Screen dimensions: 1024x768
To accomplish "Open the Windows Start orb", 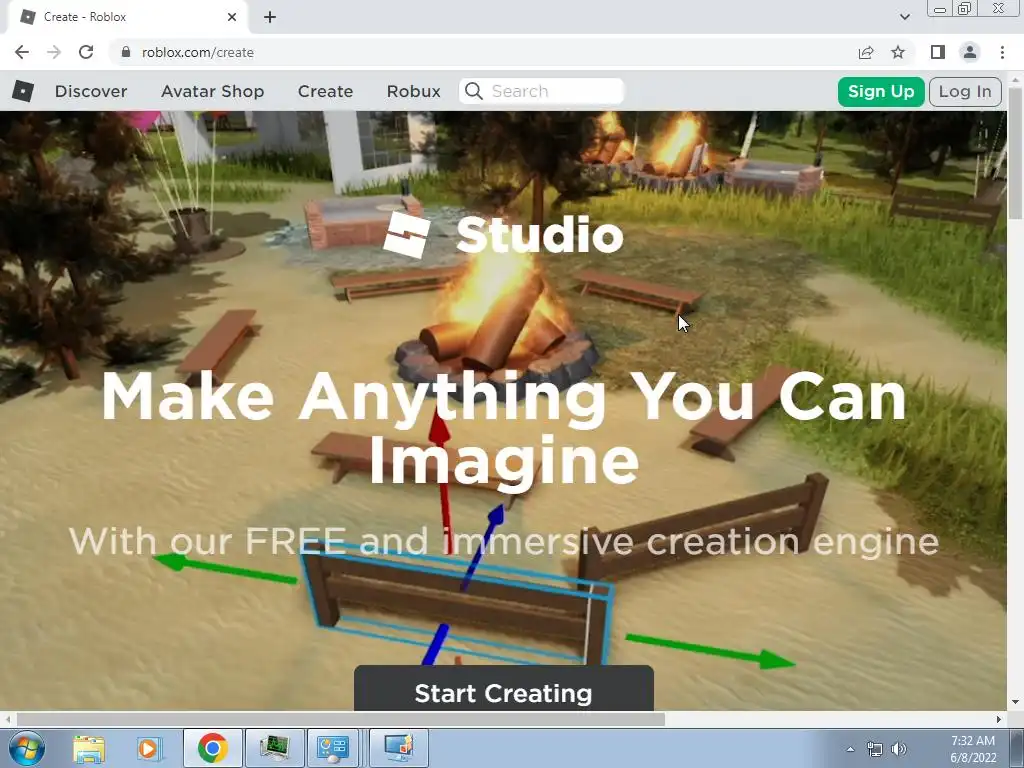I will 27,748.
